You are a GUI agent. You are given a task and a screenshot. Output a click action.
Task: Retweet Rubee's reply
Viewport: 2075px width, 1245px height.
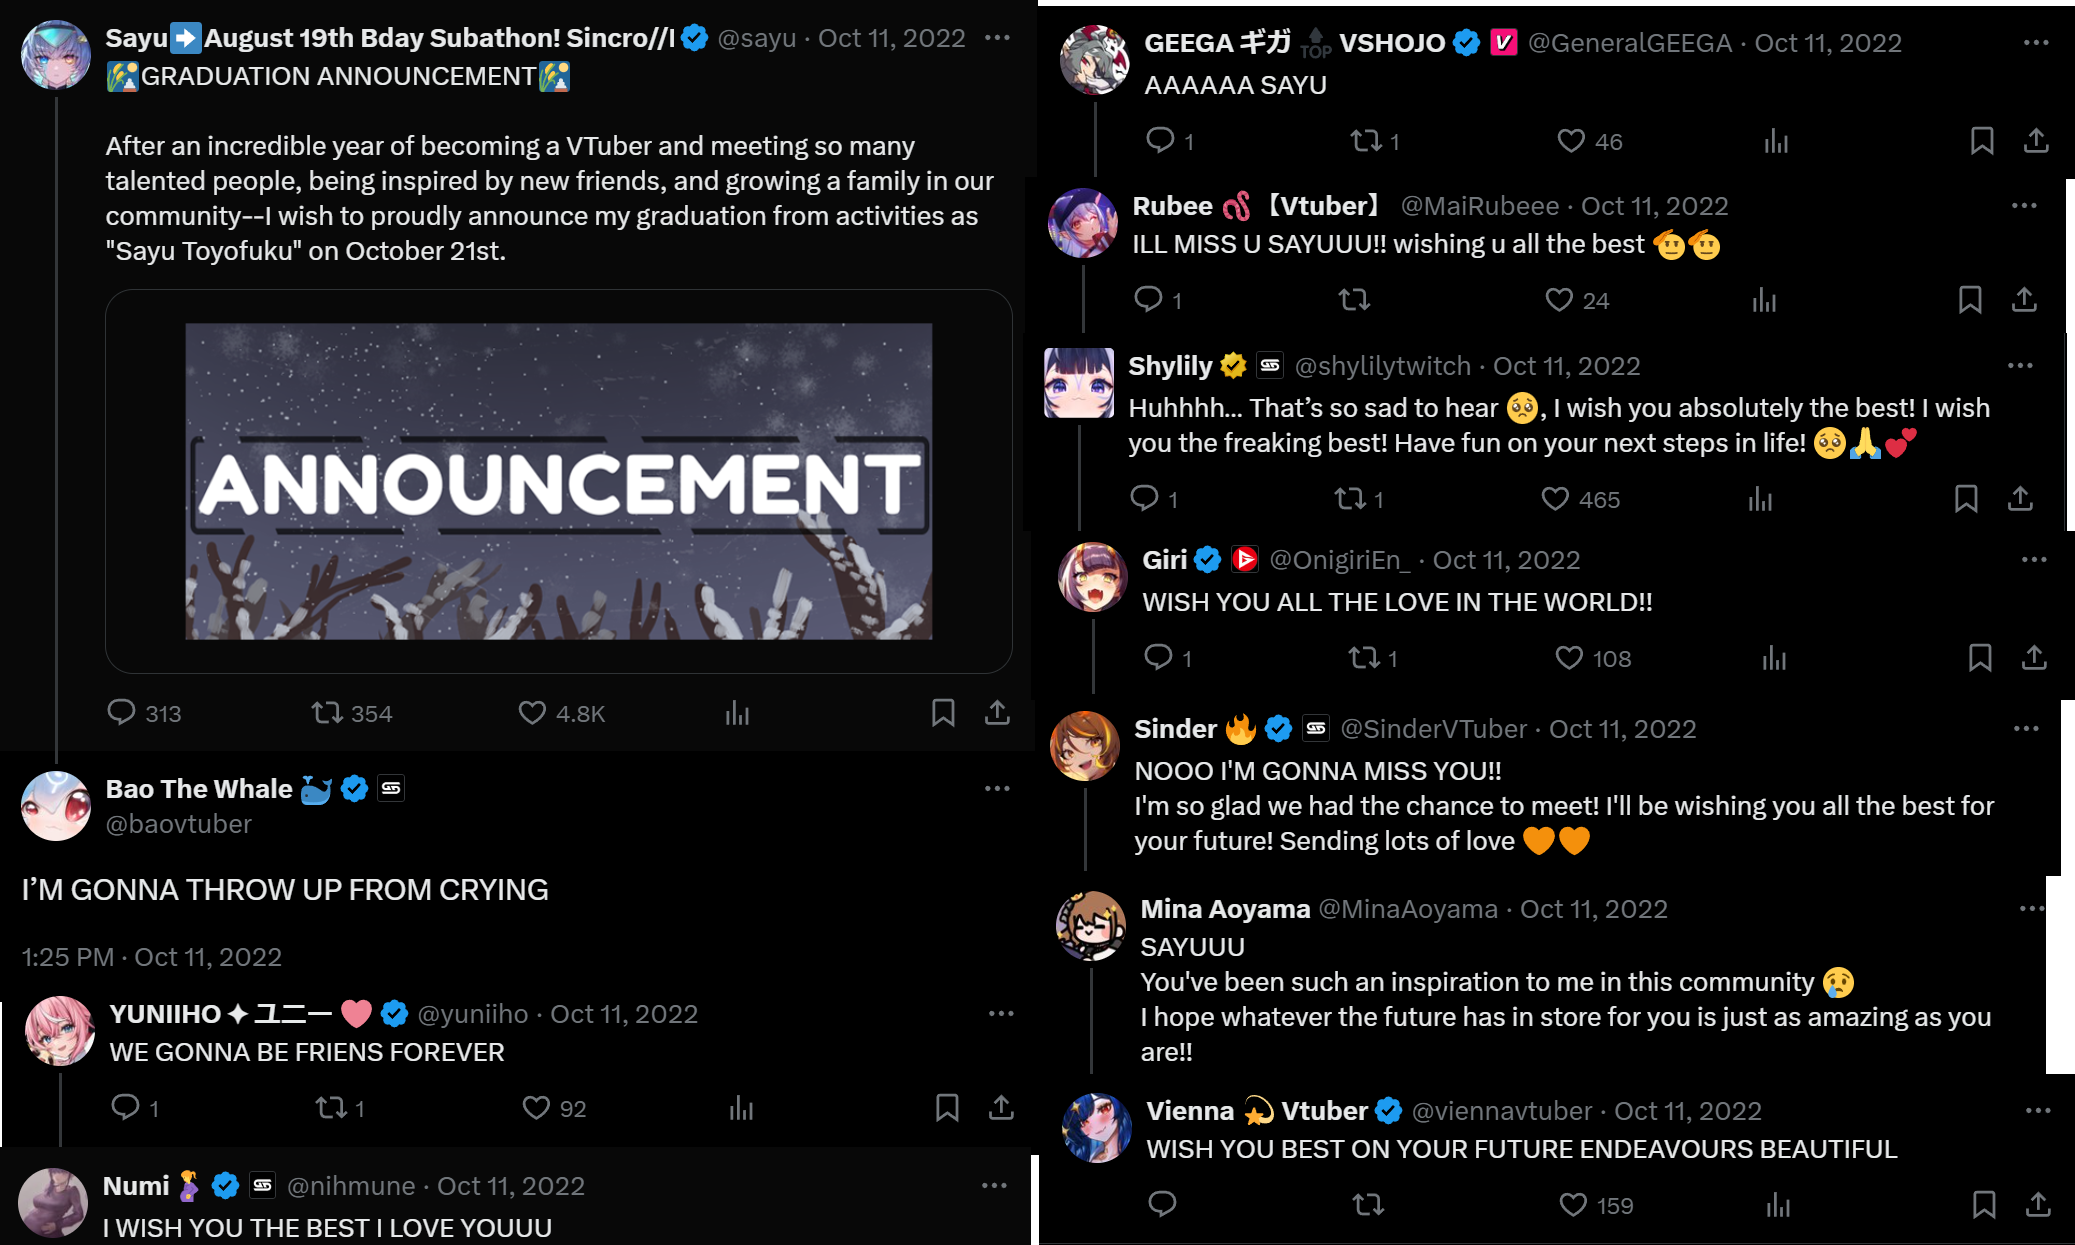tap(1355, 300)
